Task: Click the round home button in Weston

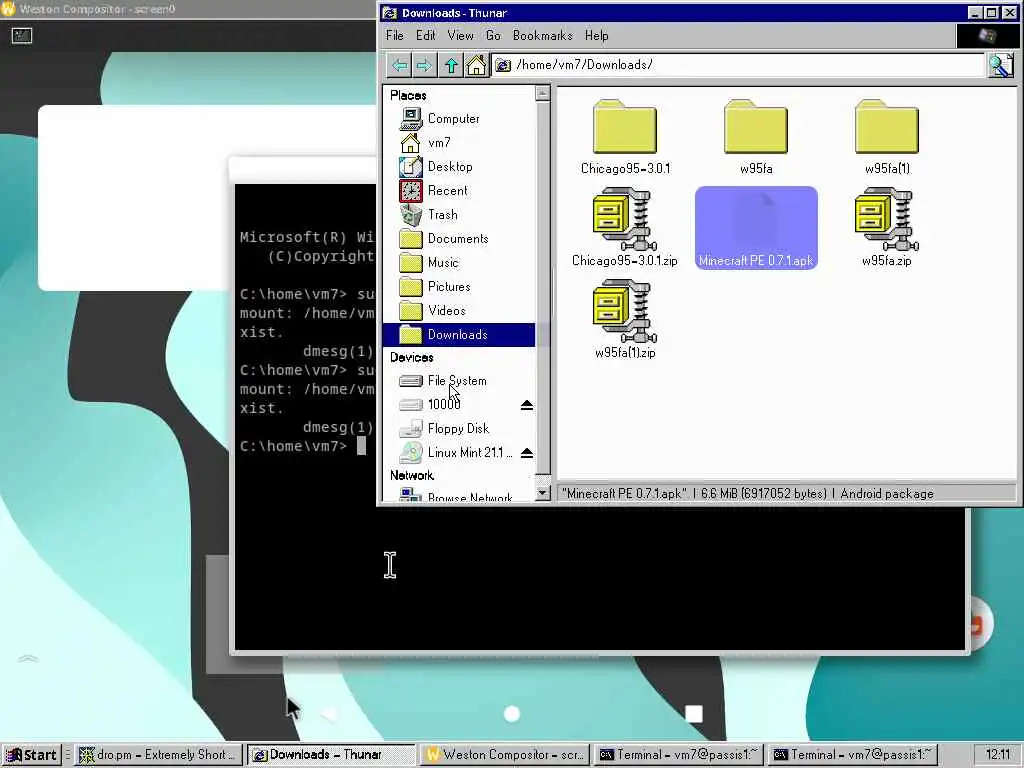Action: tap(512, 714)
